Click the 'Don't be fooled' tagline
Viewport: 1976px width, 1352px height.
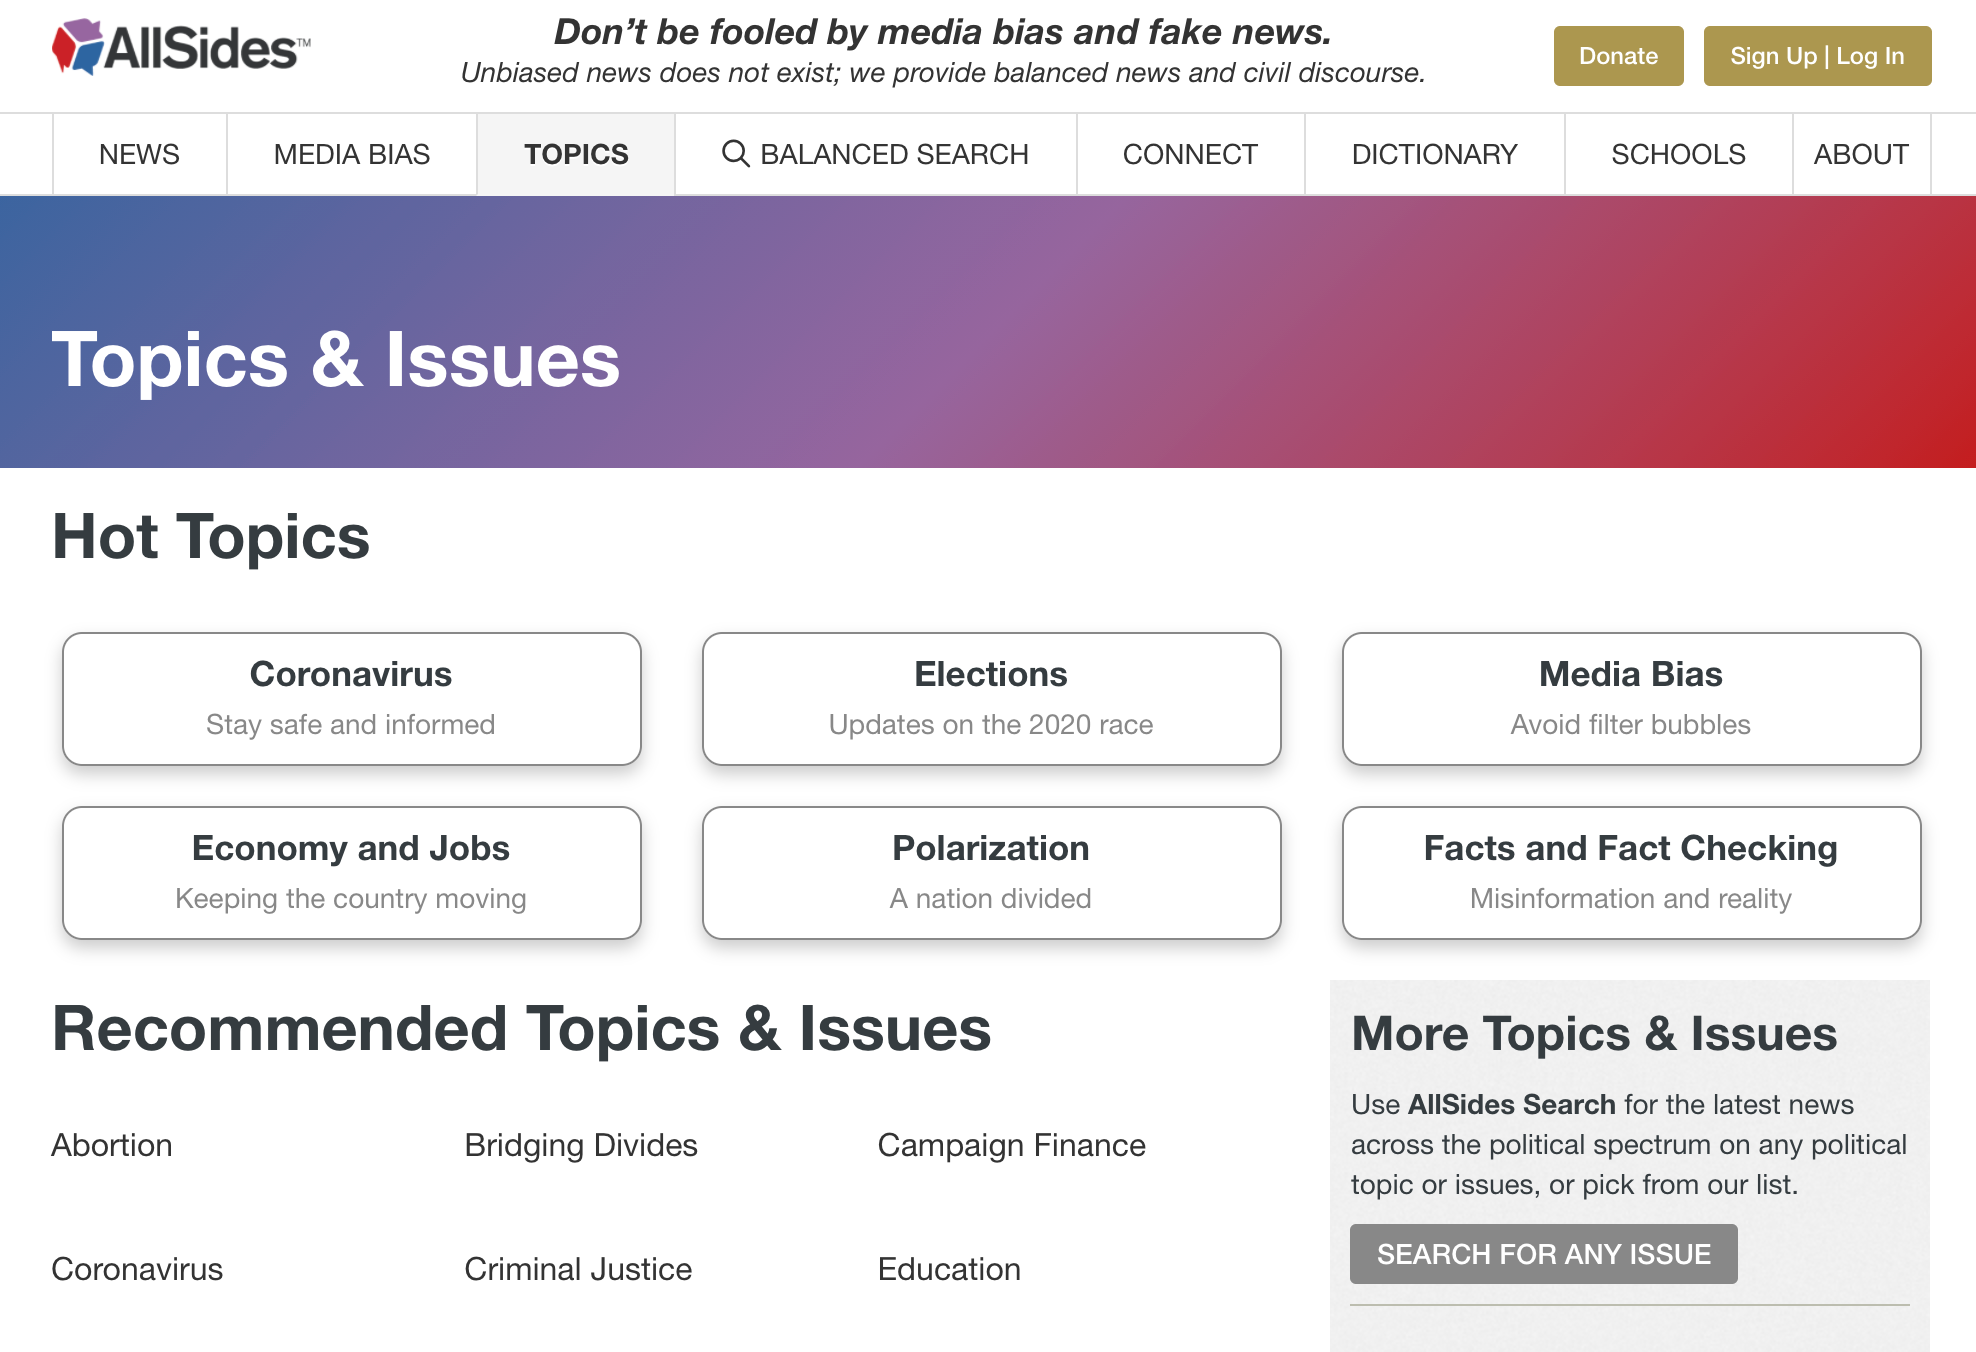pyautogui.click(x=943, y=32)
